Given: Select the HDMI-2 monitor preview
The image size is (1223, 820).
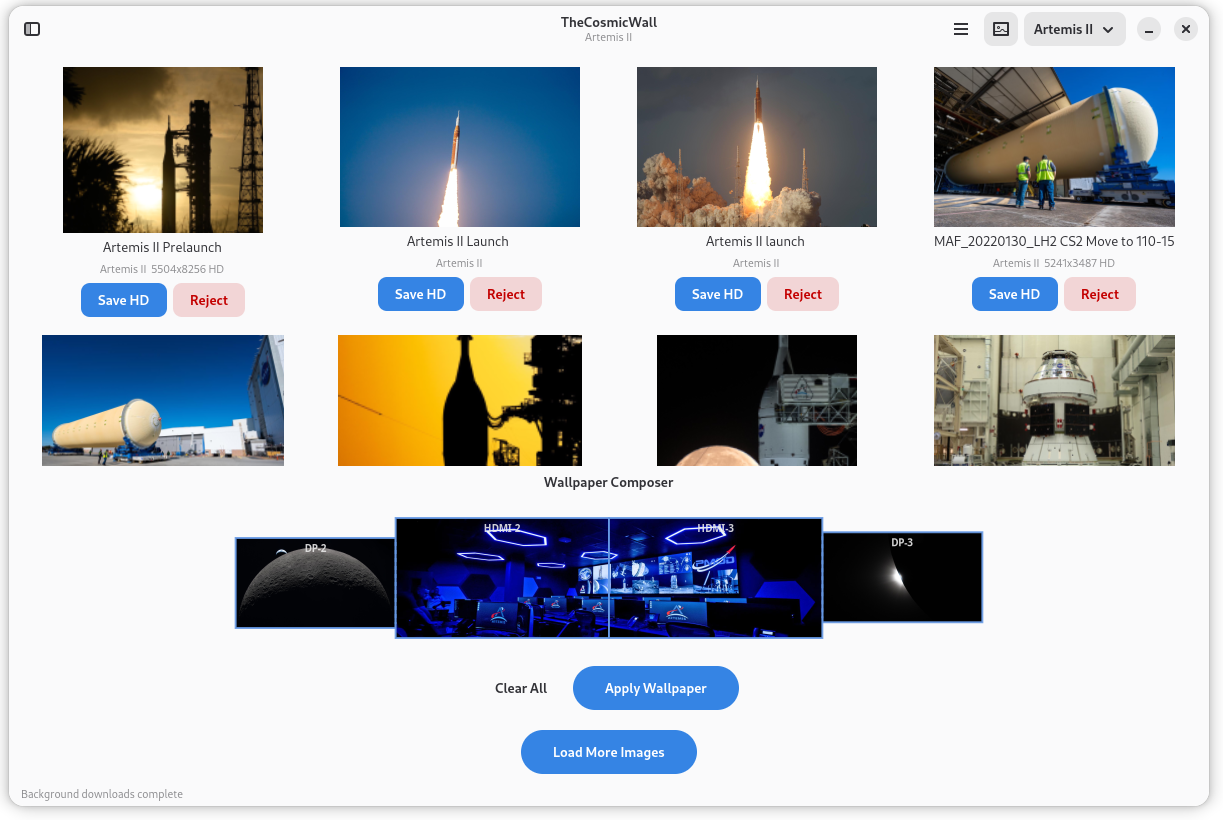Looking at the screenshot, I should [x=502, y=578].
